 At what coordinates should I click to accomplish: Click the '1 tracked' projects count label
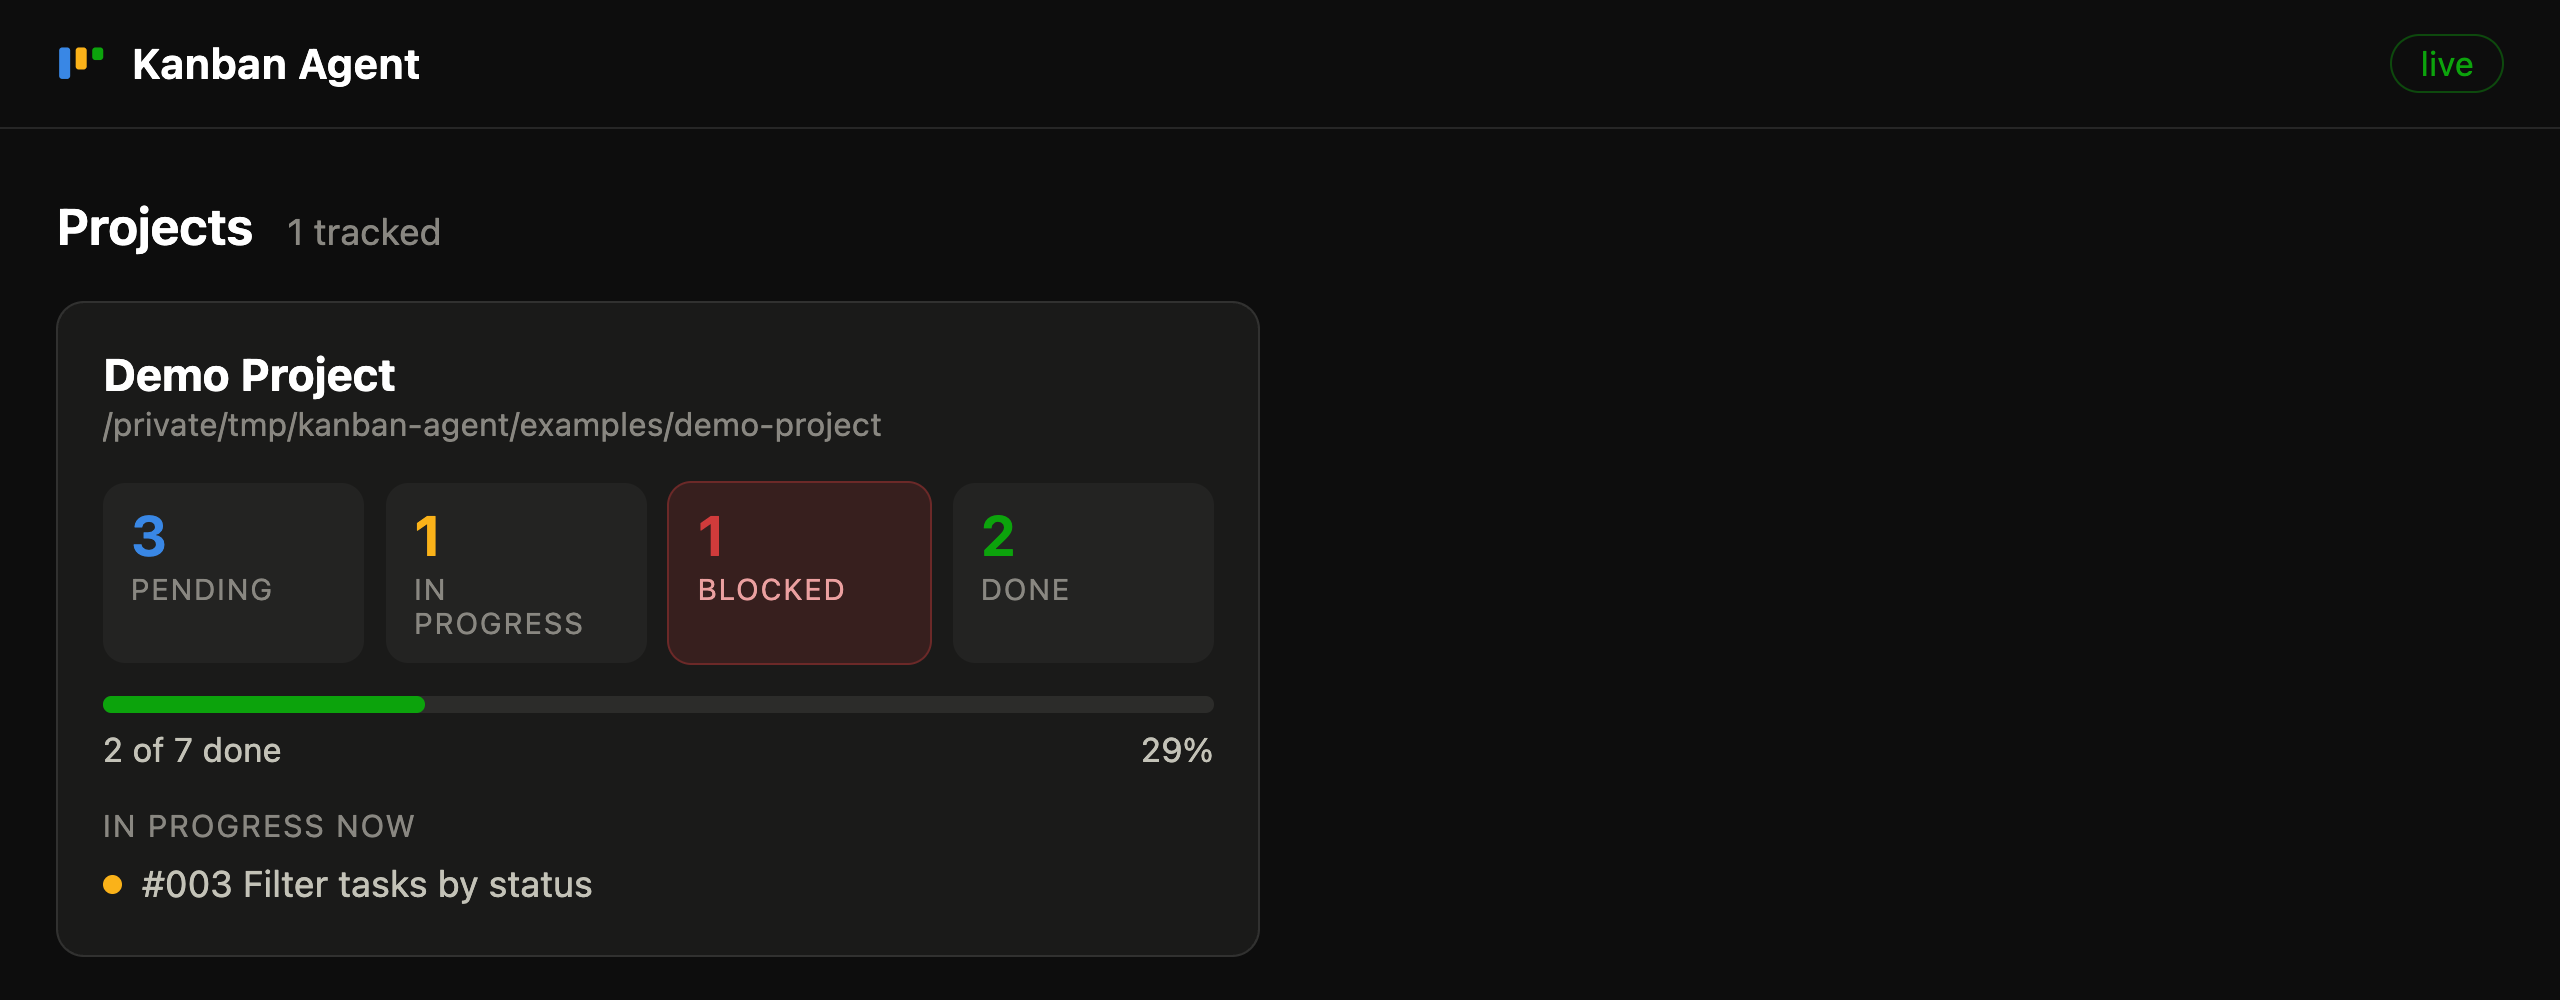coord(364,232)
